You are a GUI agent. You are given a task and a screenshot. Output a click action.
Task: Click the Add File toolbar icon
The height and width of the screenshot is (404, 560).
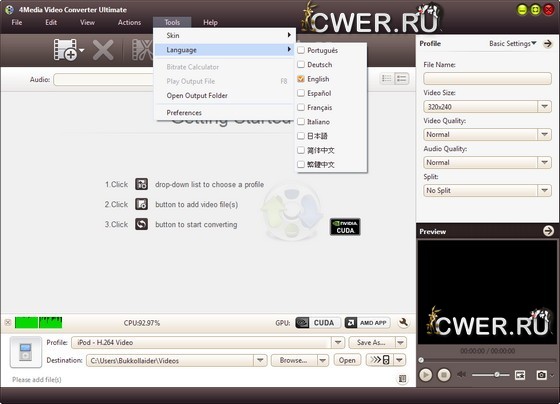pyautogui.click(x=65, y=50)
